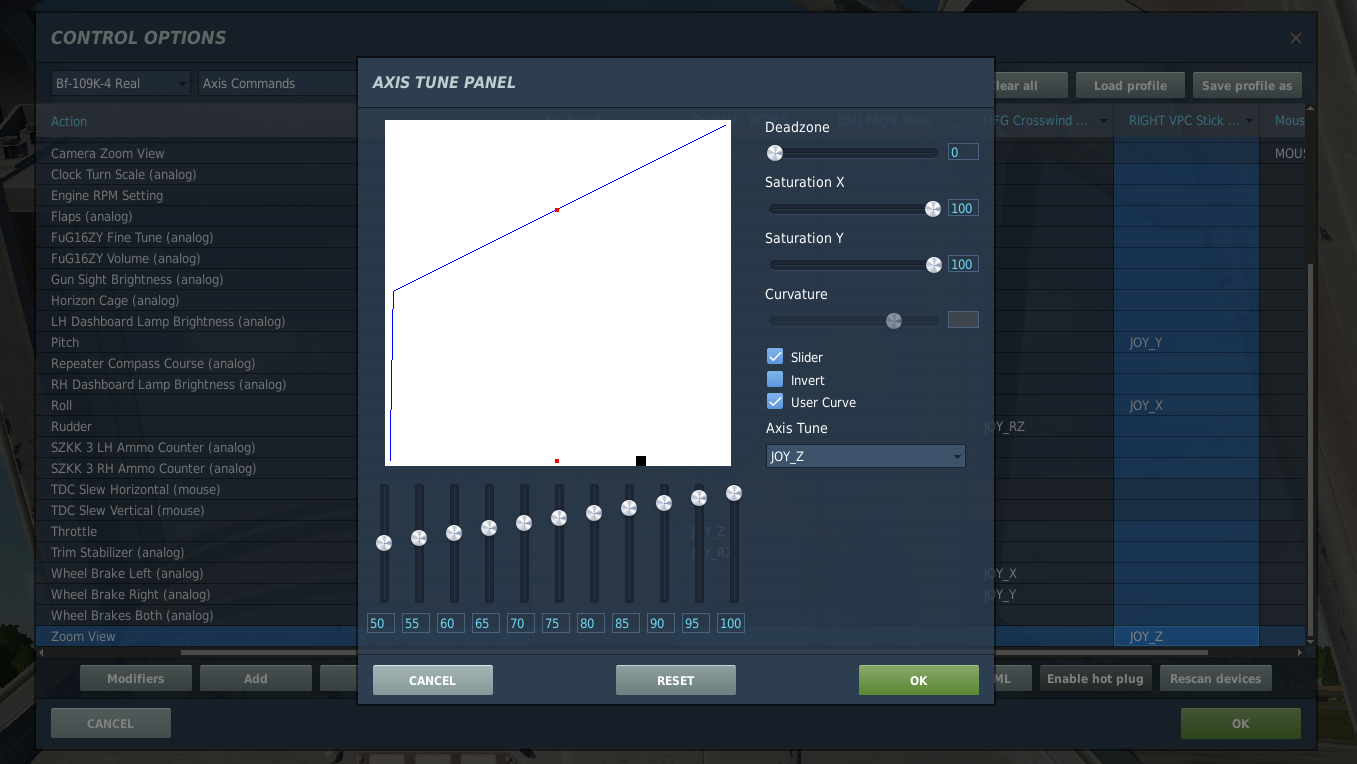1357x764 pixels.
Task: Click the Save profile as button
Action: pyautogui.click(x=1247, y=85)
